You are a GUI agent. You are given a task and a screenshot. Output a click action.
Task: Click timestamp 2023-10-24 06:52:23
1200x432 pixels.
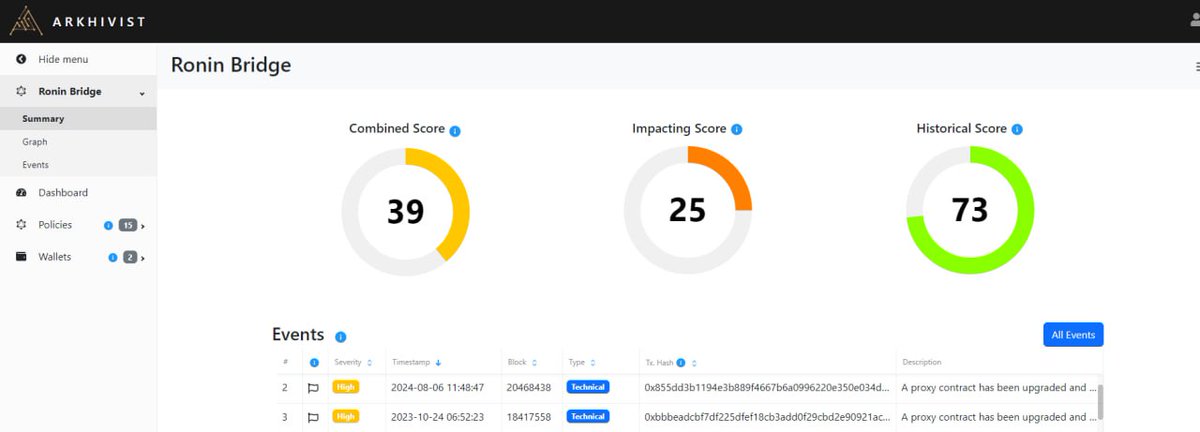(x=439, y=417)
